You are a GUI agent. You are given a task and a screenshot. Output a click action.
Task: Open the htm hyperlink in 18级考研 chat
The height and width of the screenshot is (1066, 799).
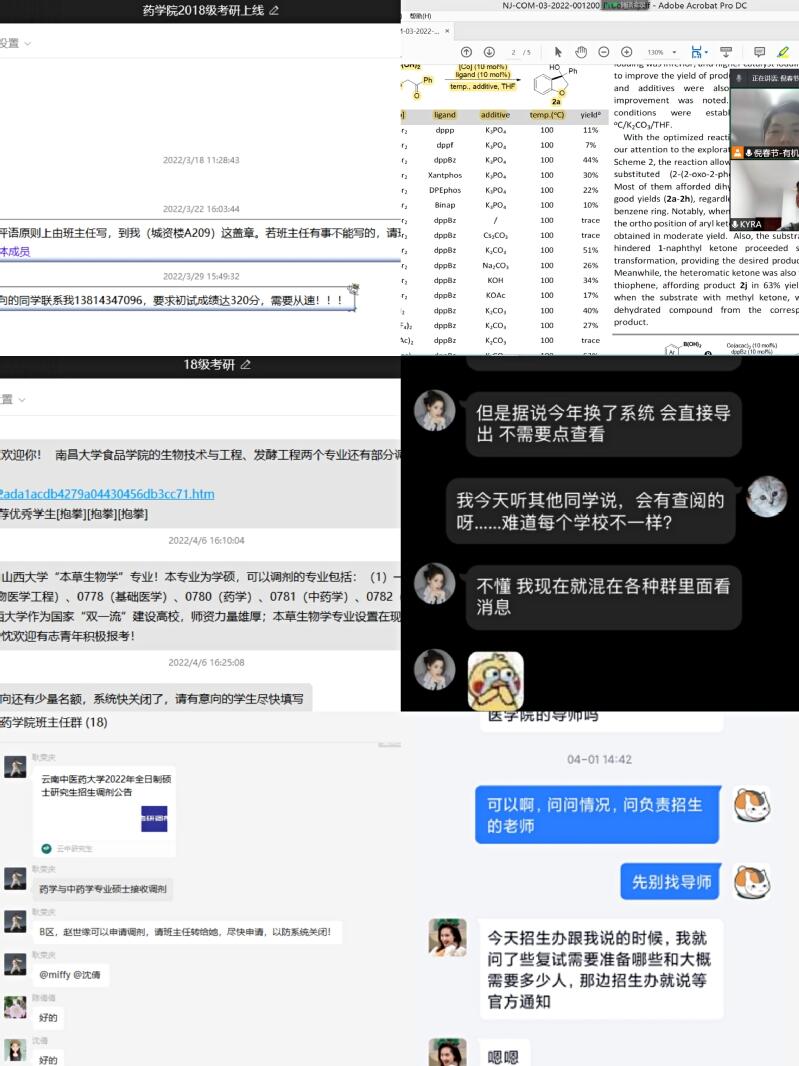(x=106, y=494)
